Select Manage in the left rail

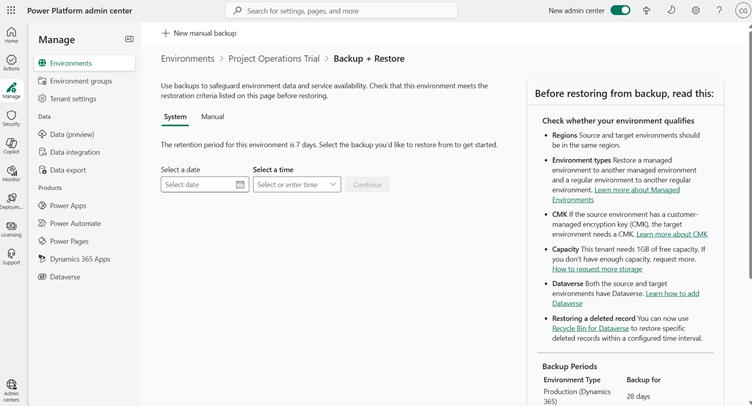point(11,91)
